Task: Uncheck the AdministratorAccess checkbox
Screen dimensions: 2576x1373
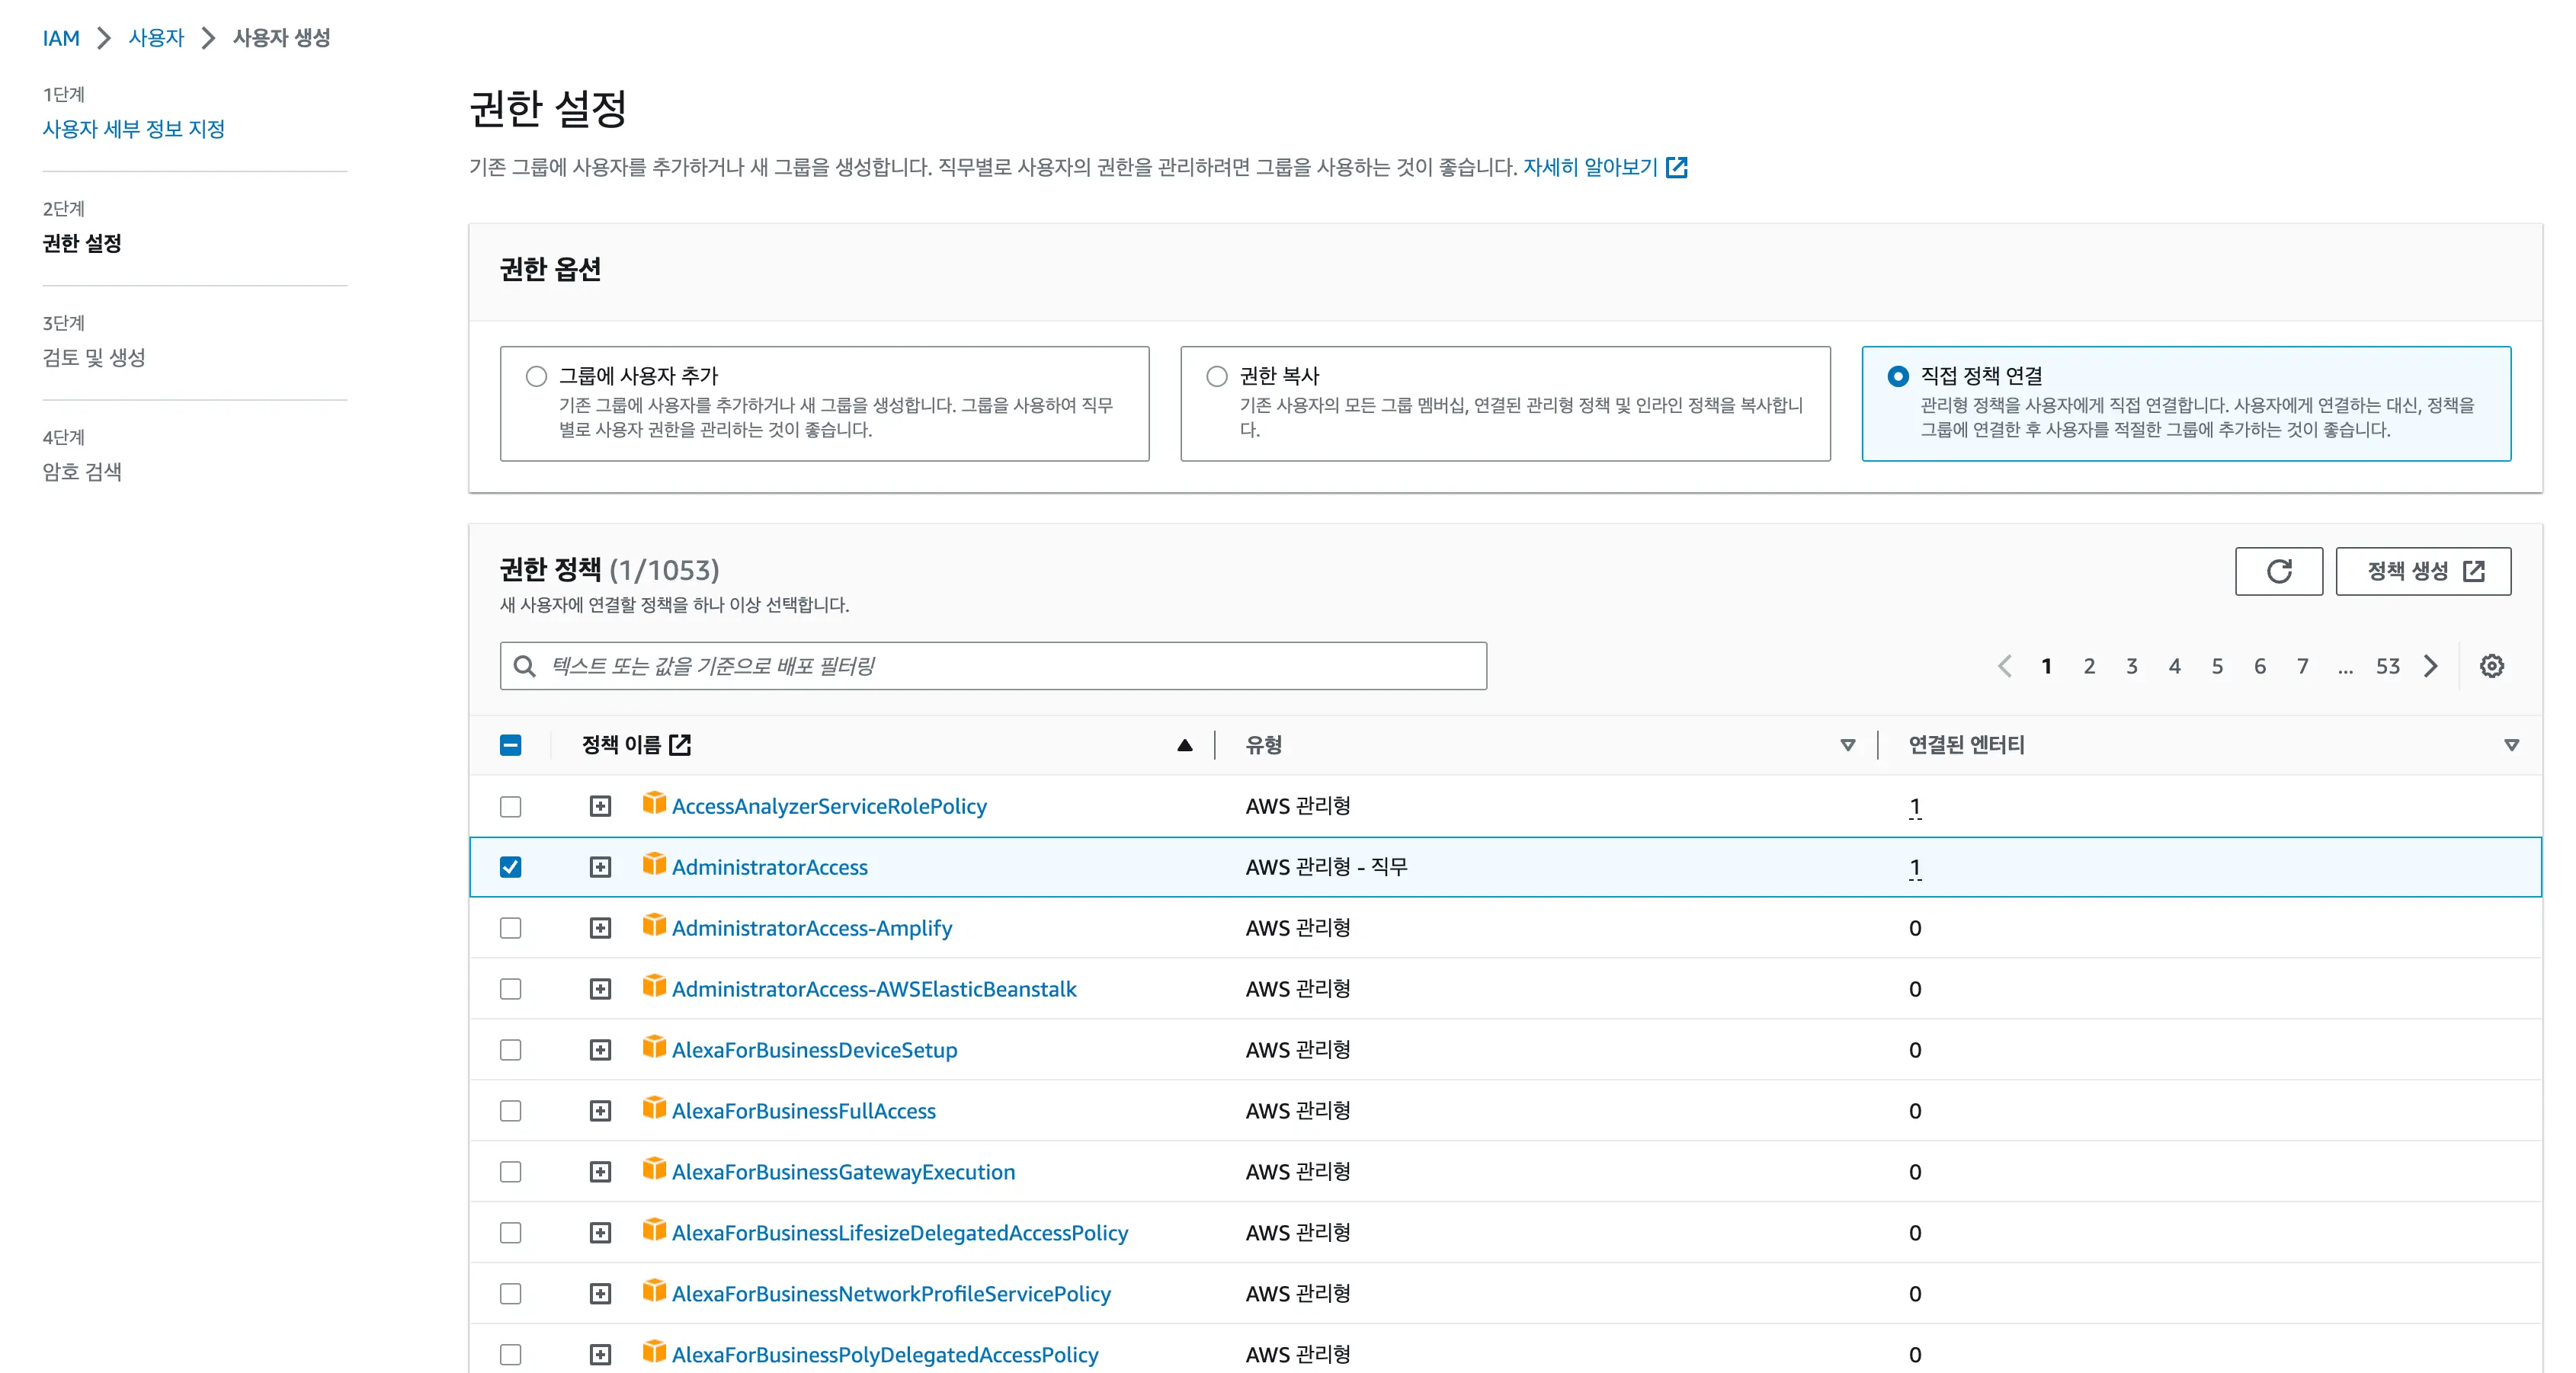Action: point(511,867)
